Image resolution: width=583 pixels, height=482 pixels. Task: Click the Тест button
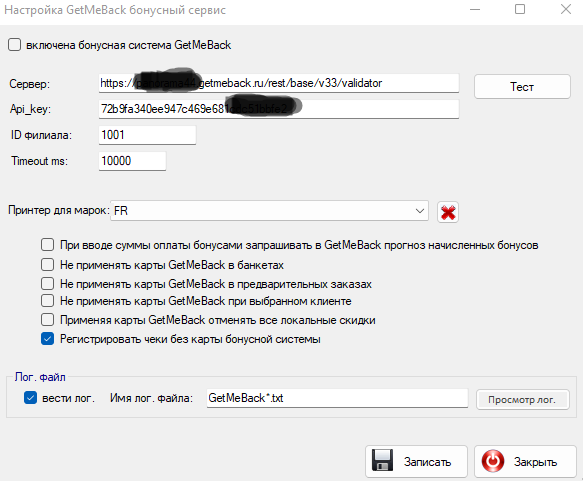pos(522,87)
